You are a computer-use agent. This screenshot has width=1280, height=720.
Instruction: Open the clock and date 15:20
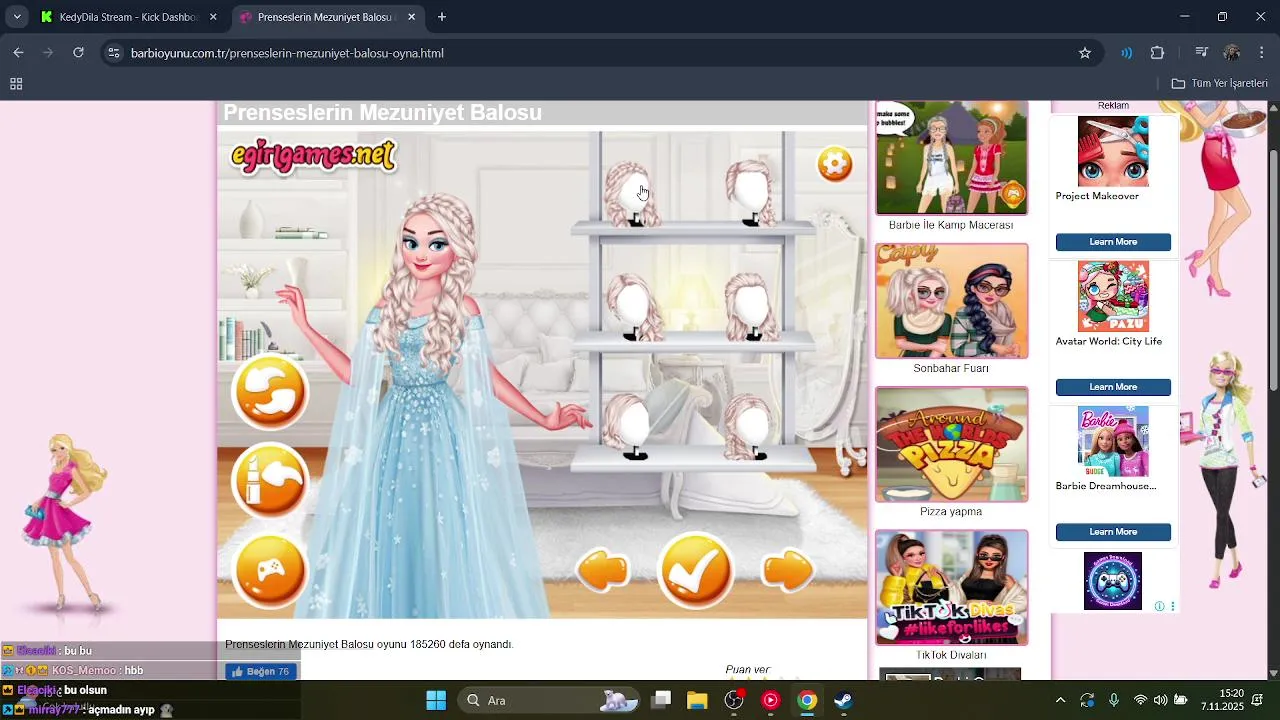[x=1222, y=700]
